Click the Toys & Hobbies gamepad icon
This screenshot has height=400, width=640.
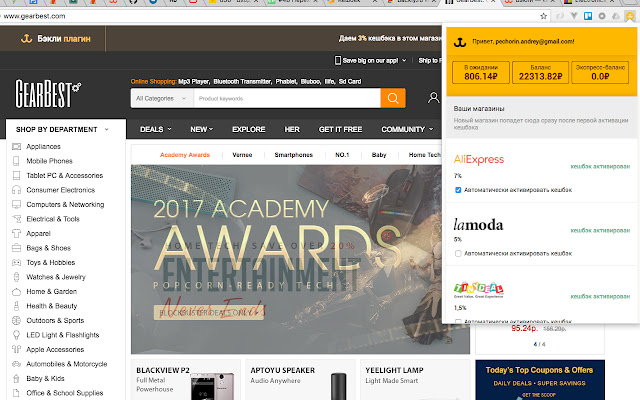(x=16, y=262)
